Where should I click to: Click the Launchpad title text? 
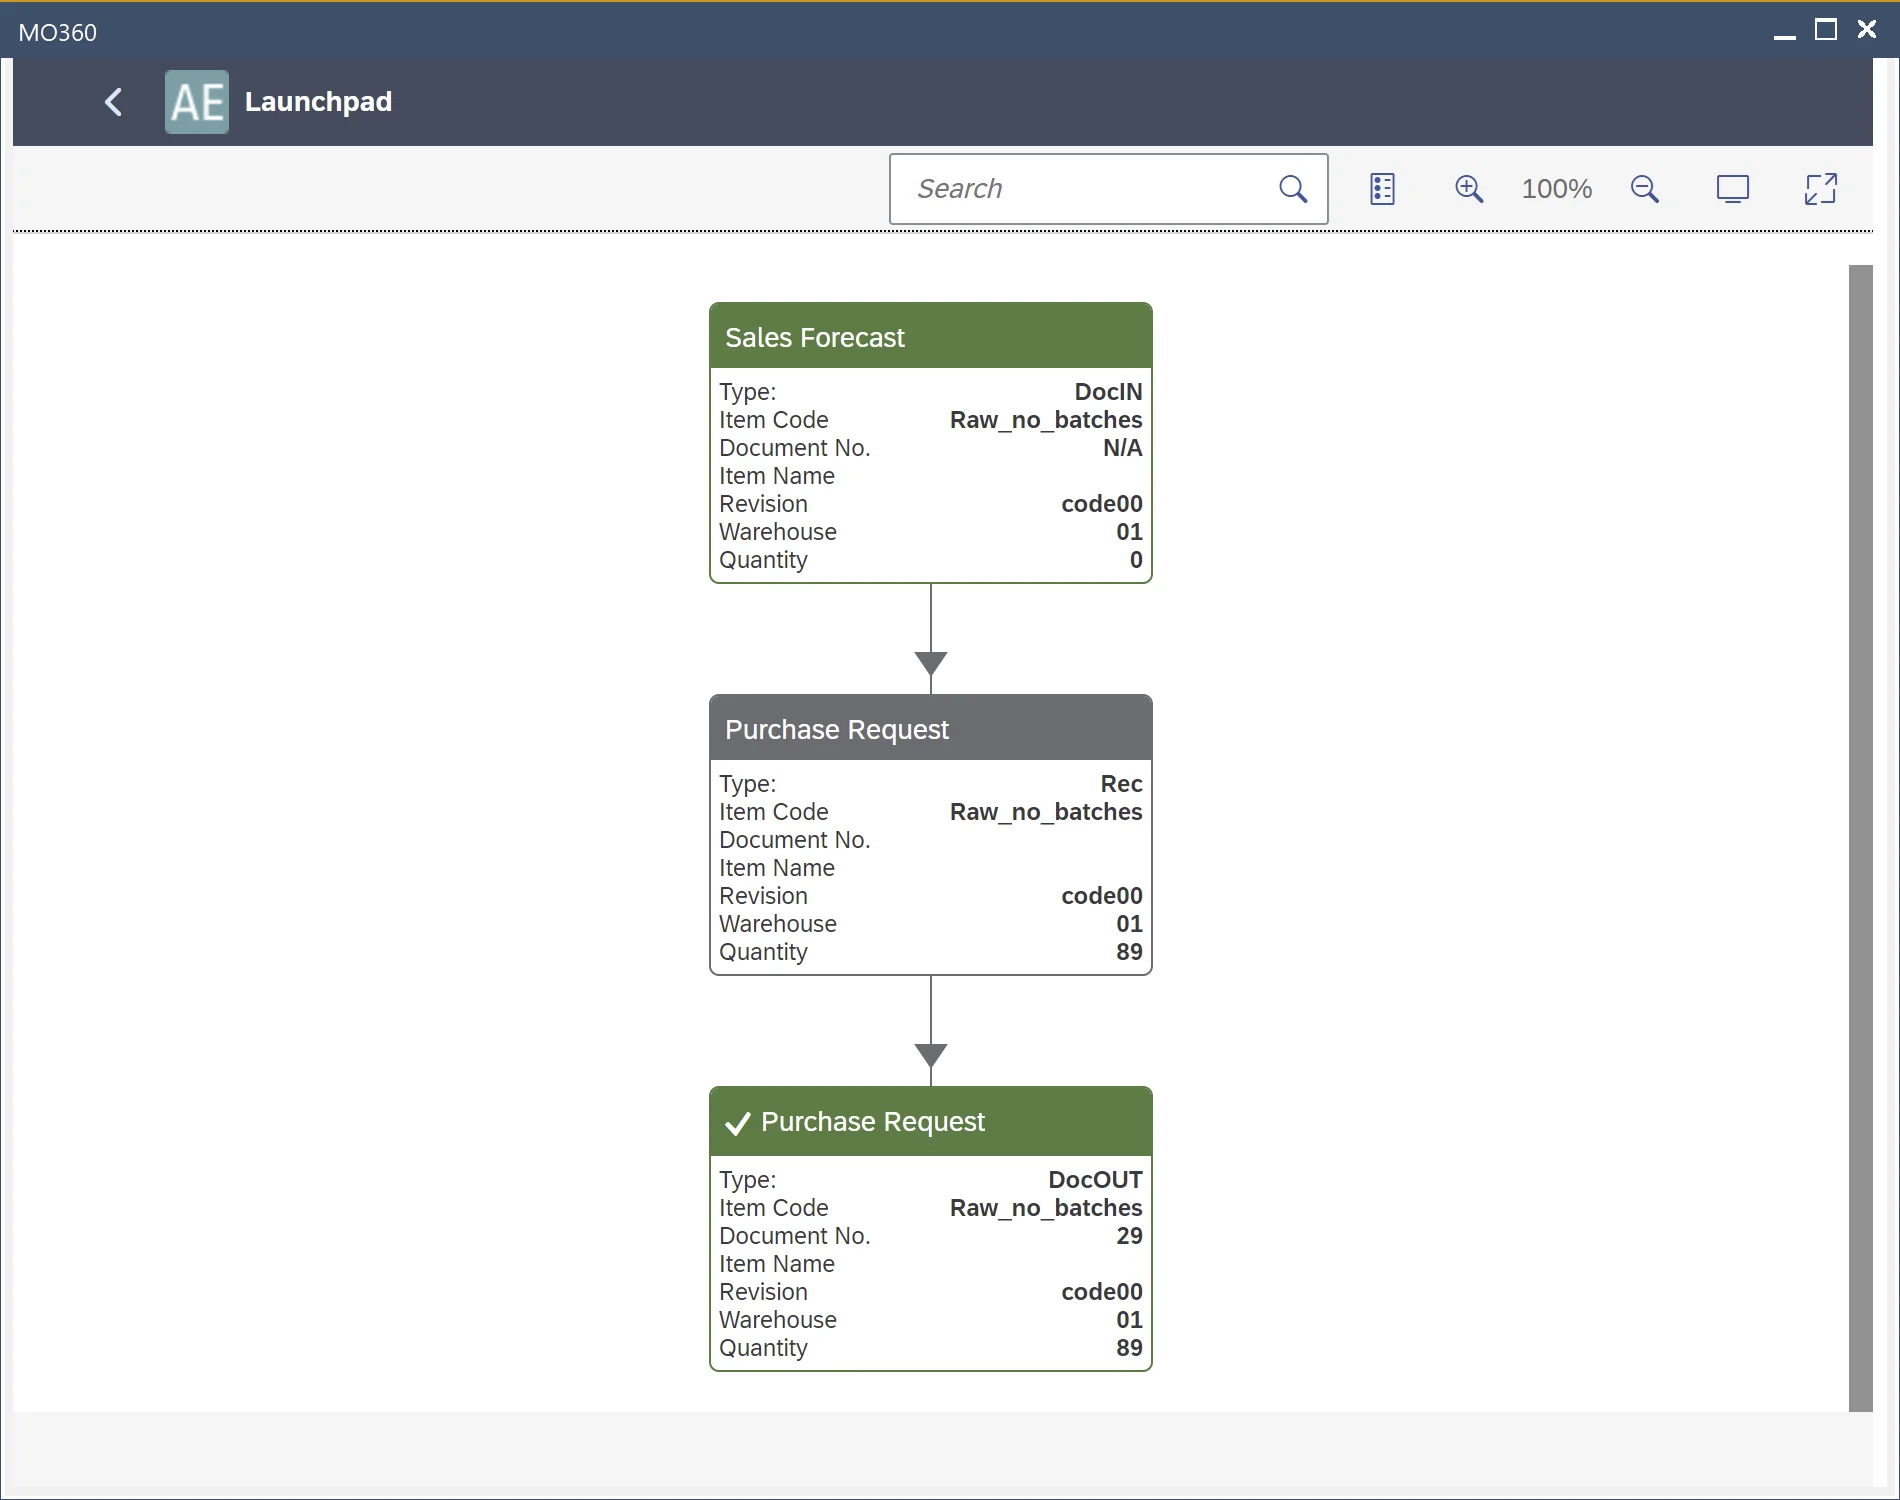click(318, 102)
